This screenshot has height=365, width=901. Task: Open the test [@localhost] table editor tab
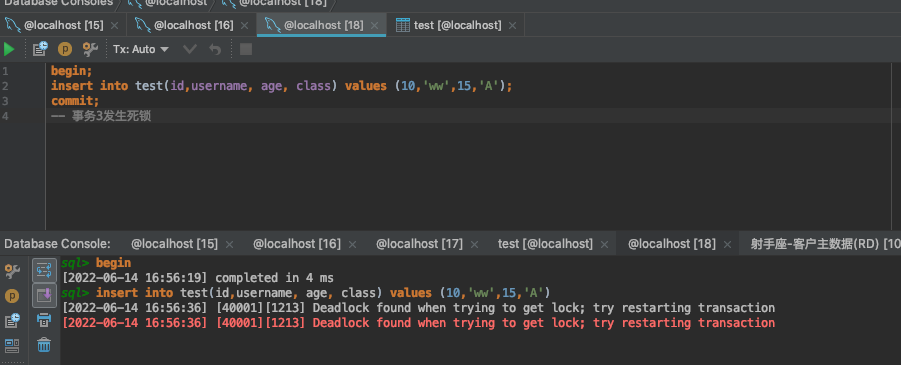tap(457, 25)
